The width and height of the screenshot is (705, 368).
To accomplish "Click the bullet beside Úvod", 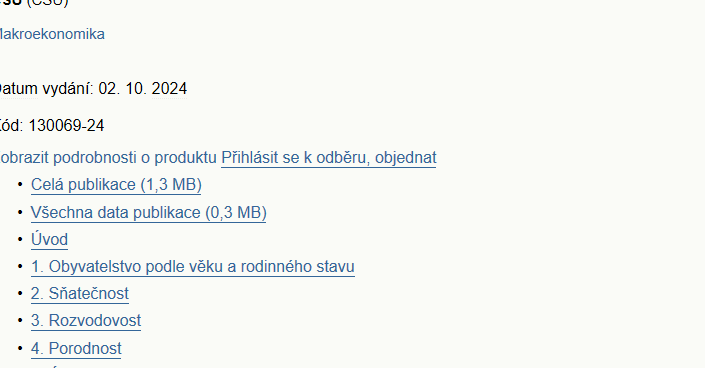I will (x=20, y=239).
